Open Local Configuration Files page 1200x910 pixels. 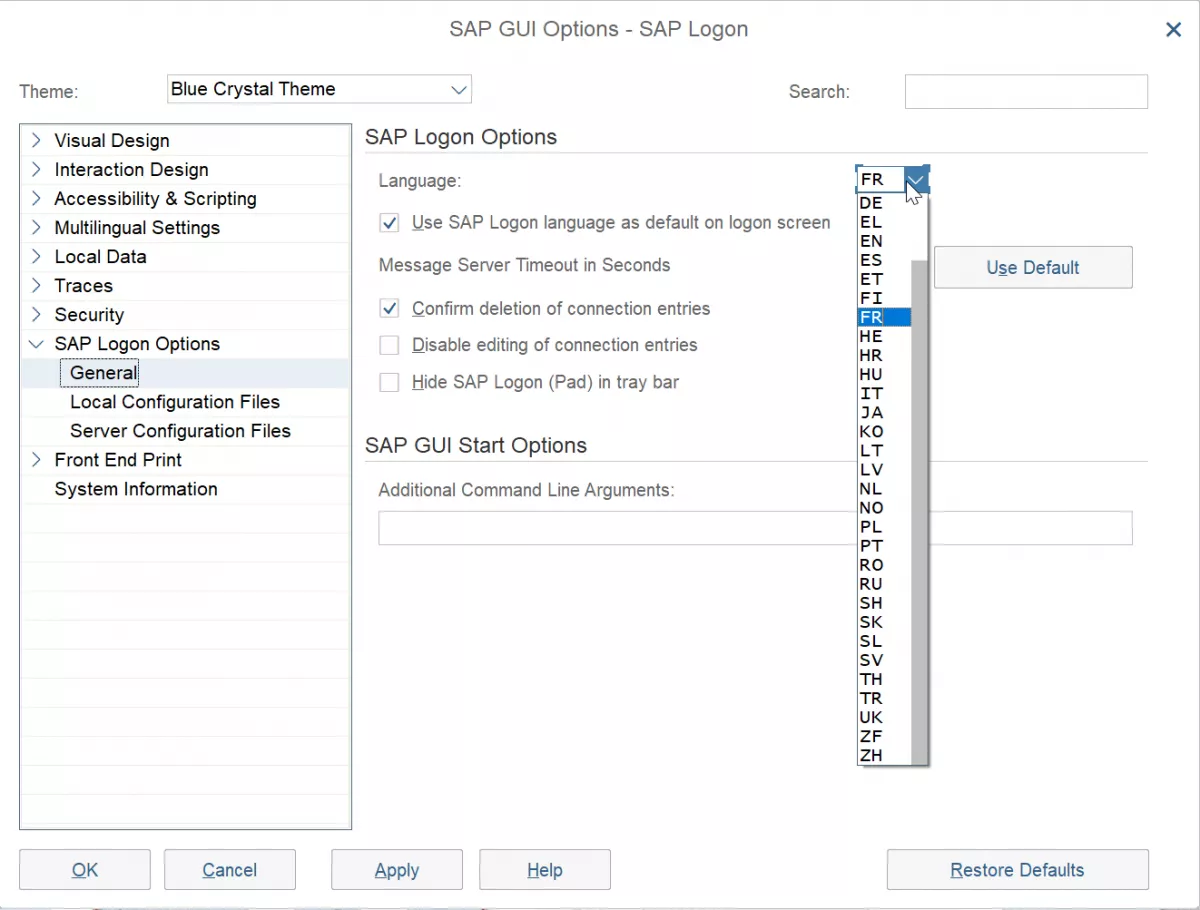pos(175,402)
